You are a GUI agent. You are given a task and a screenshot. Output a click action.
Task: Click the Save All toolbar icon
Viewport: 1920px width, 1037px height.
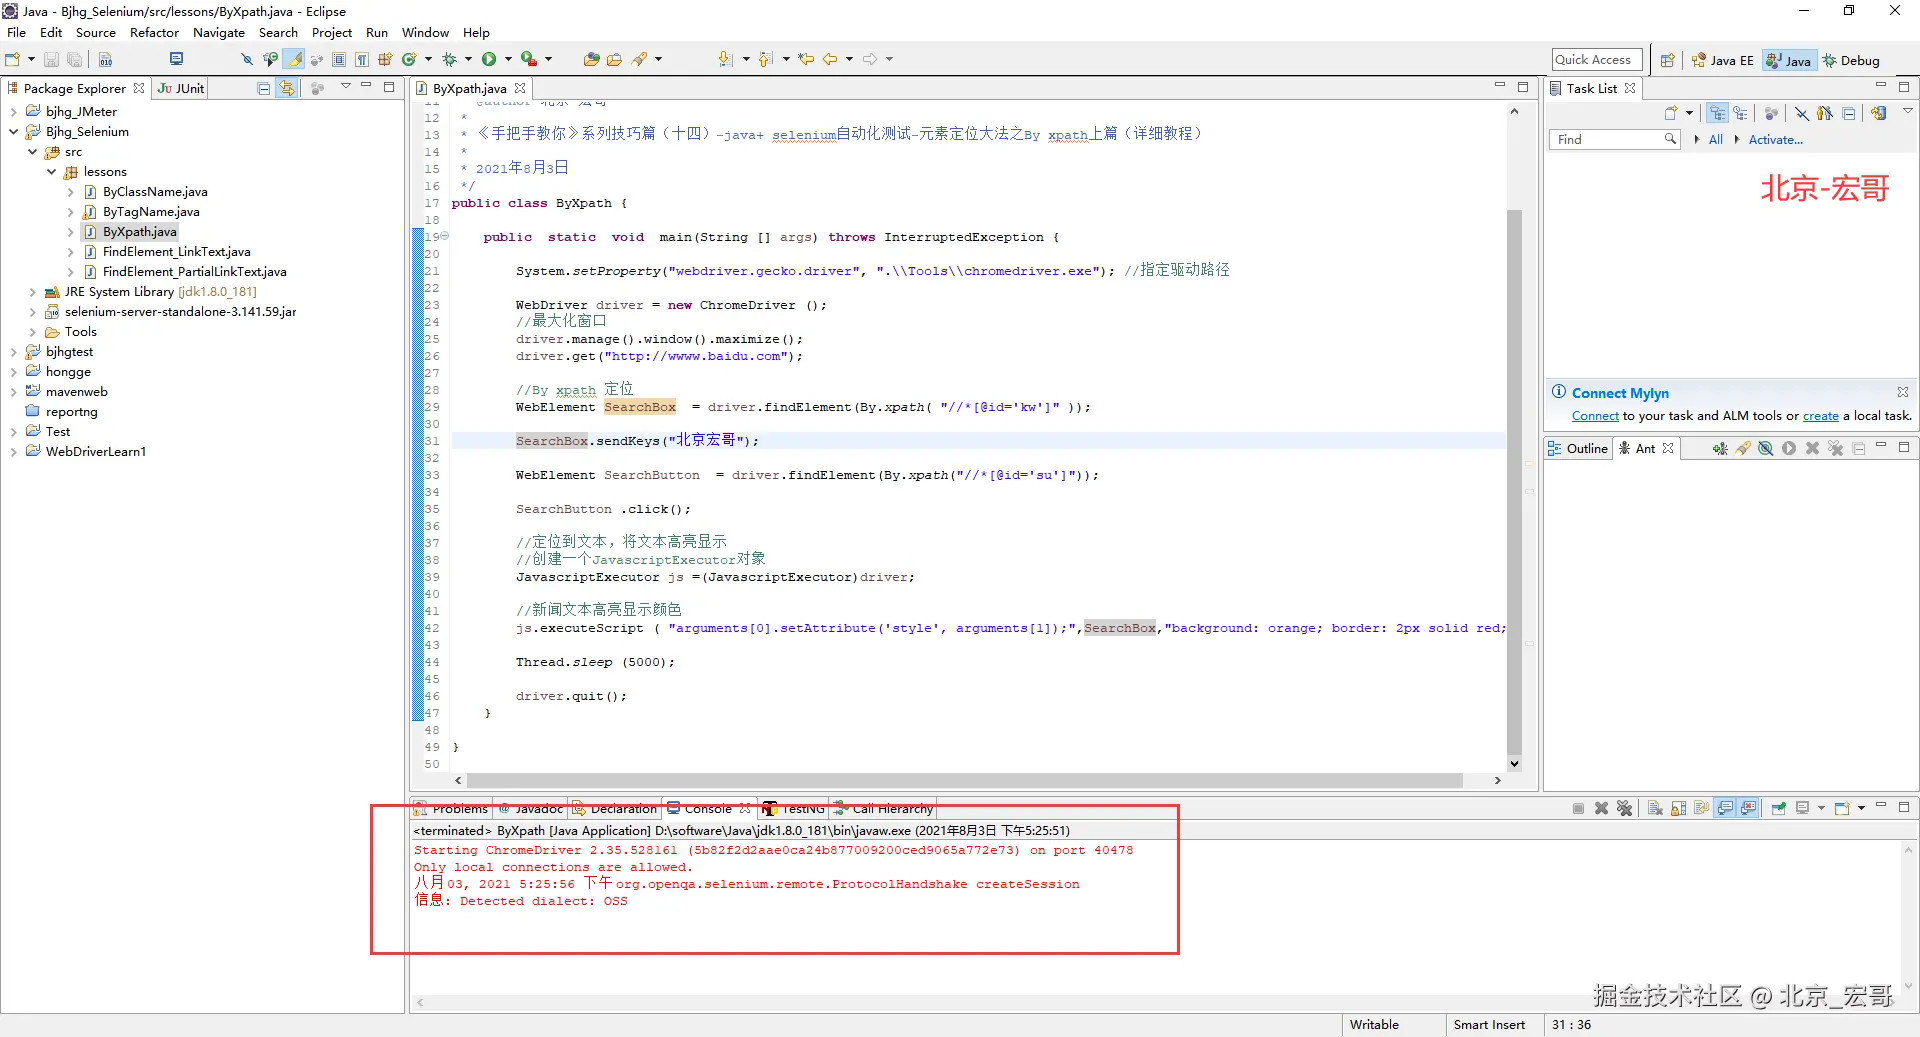[74, 60]
